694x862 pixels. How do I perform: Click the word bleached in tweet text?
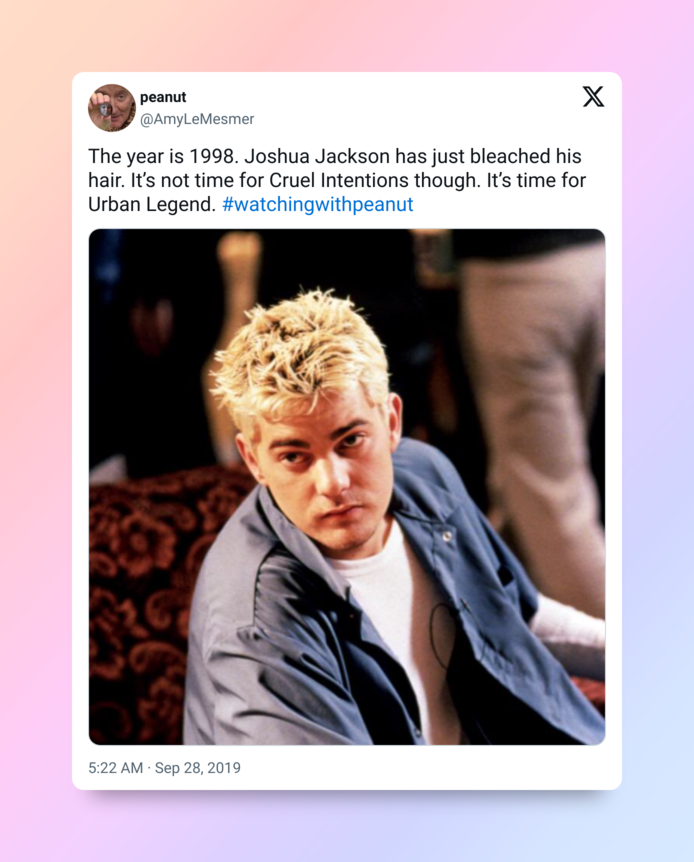pos(510,156)
